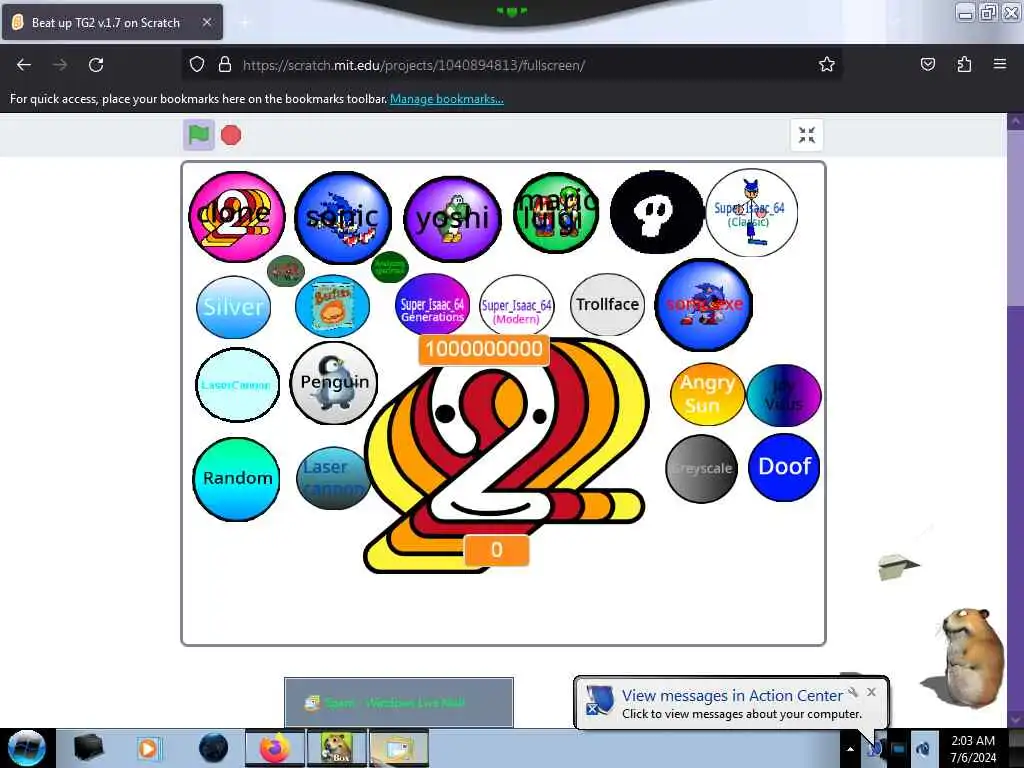
Task: Select the sonic.exe bubble
Action: pyautogui.click(x=703, y=305)
